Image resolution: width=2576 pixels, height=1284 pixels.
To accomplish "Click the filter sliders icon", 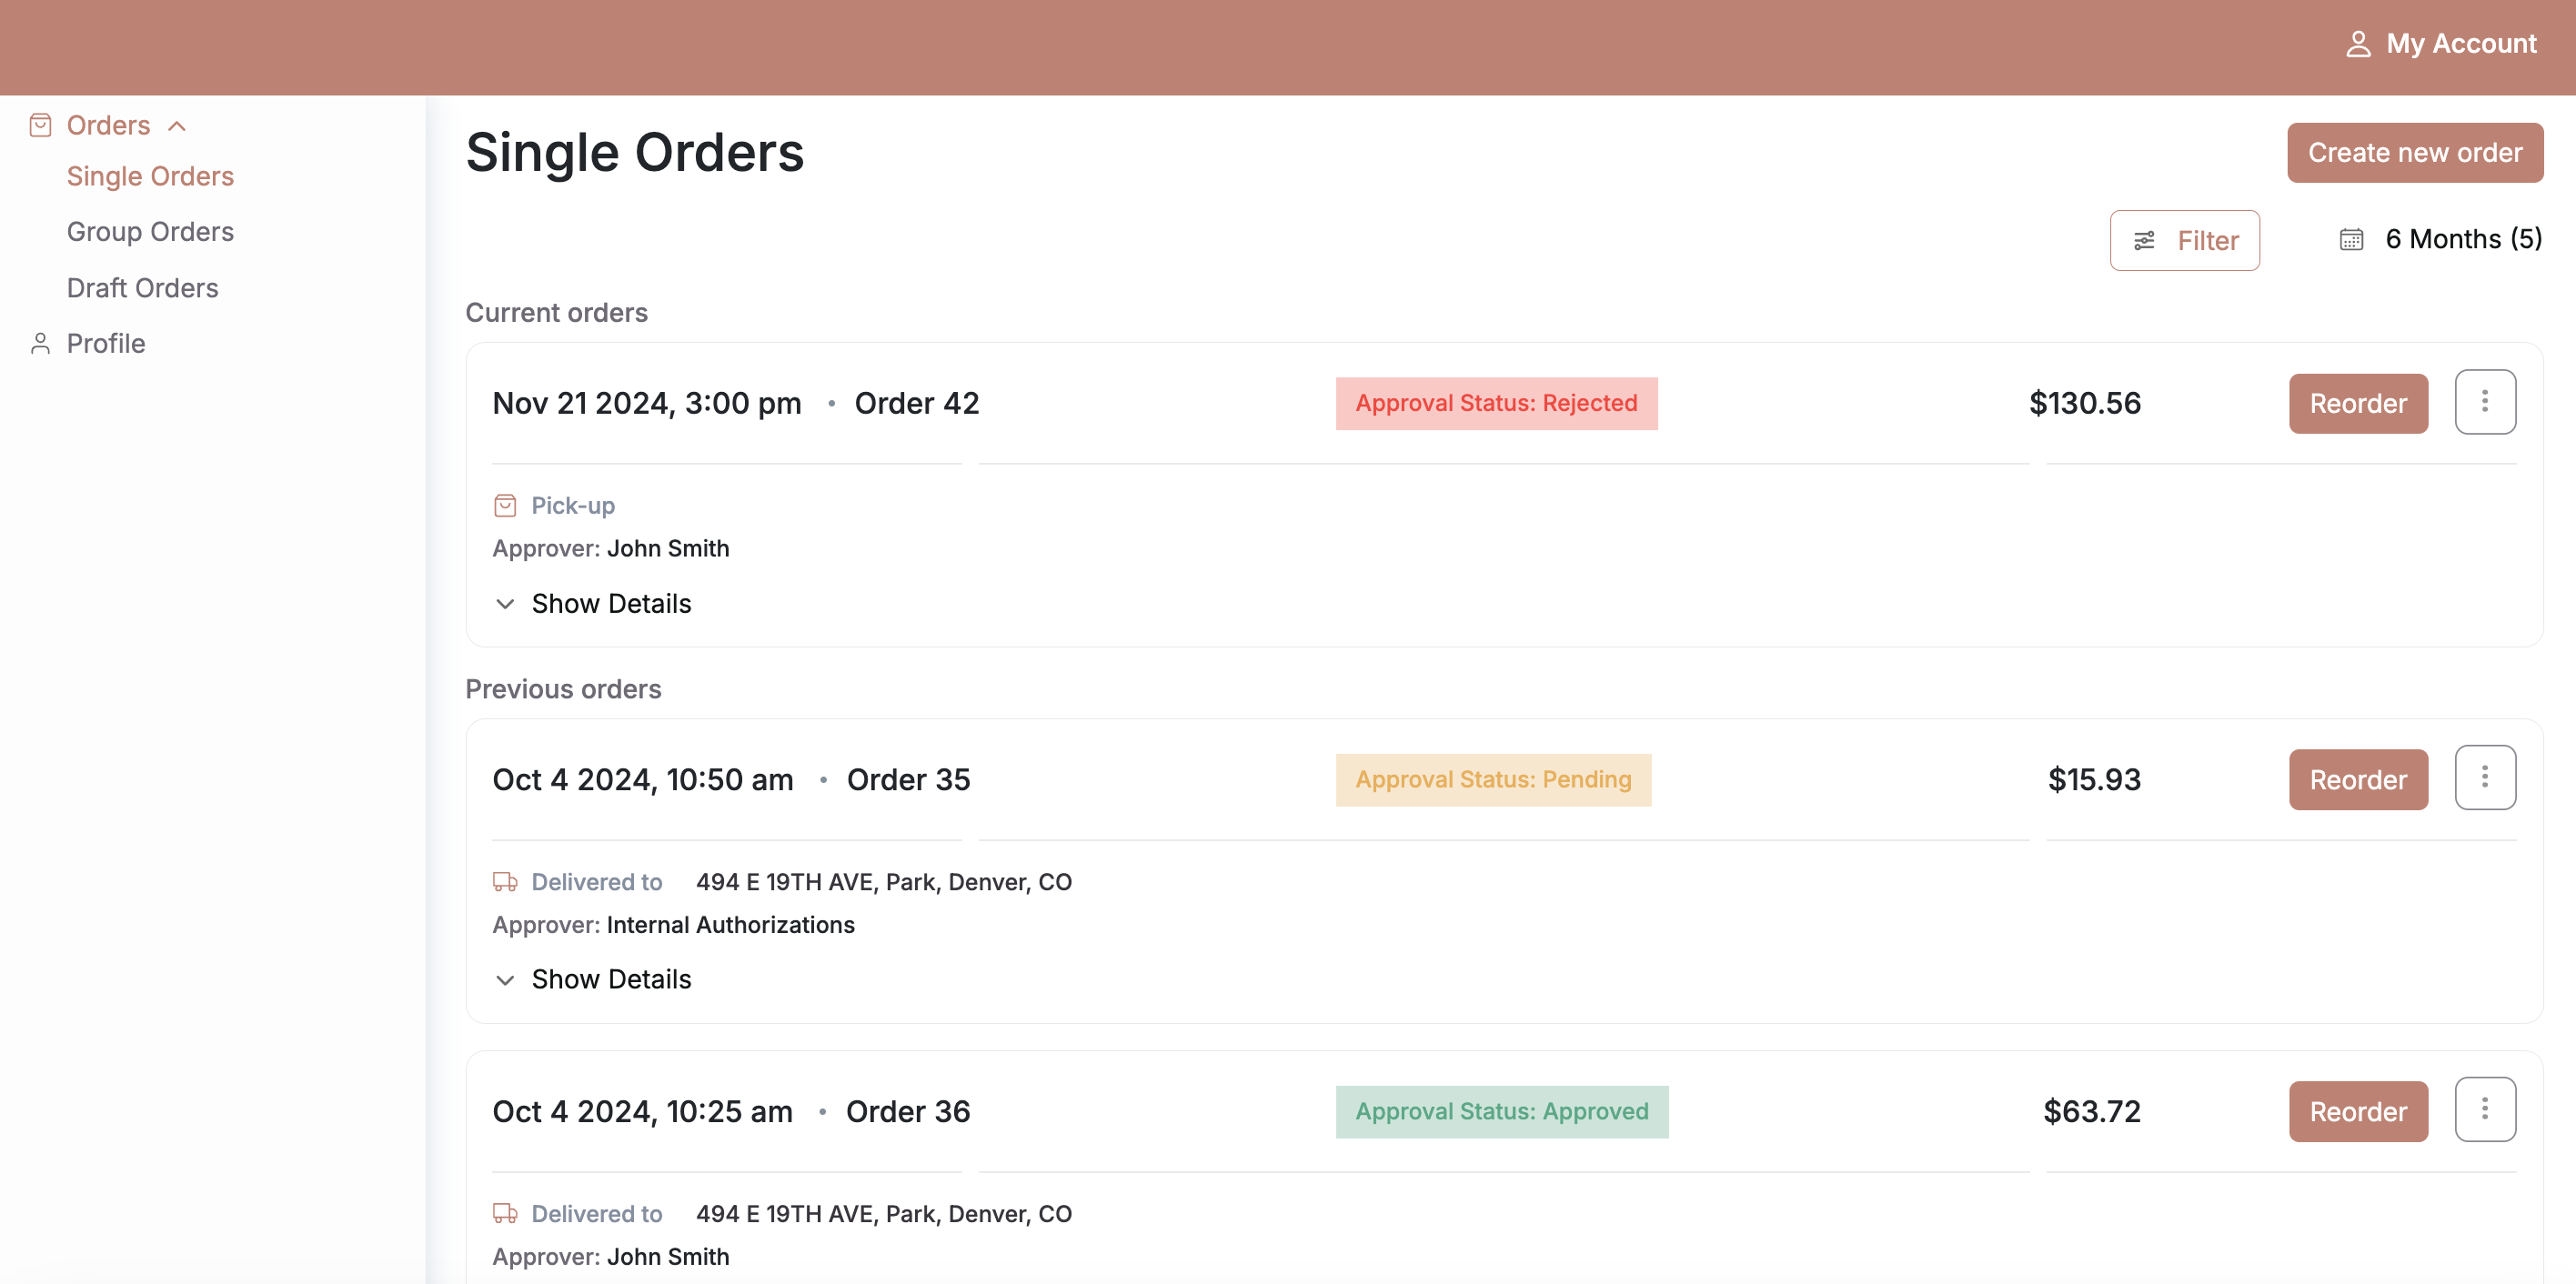I will (2144, 240).
